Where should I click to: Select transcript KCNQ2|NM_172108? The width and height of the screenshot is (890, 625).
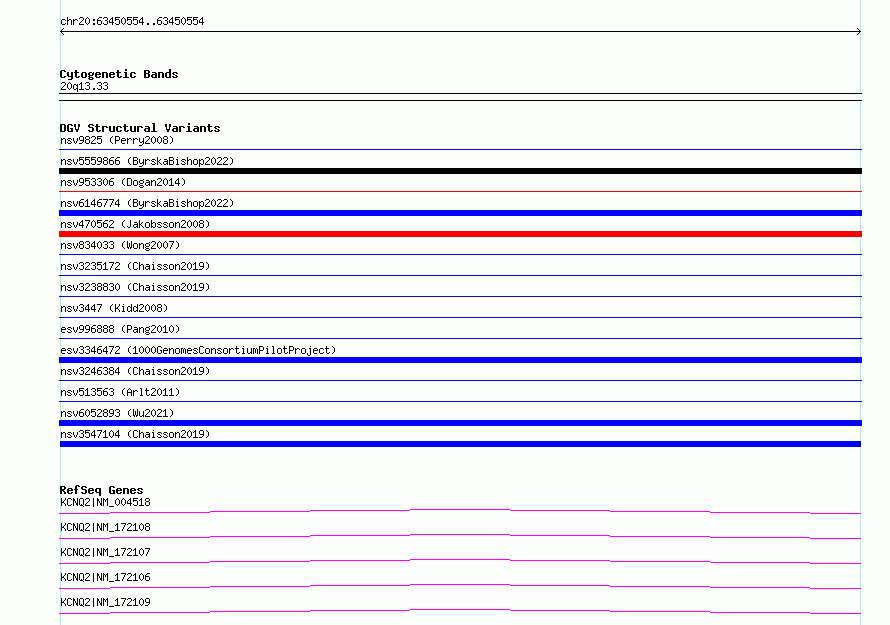105,527
